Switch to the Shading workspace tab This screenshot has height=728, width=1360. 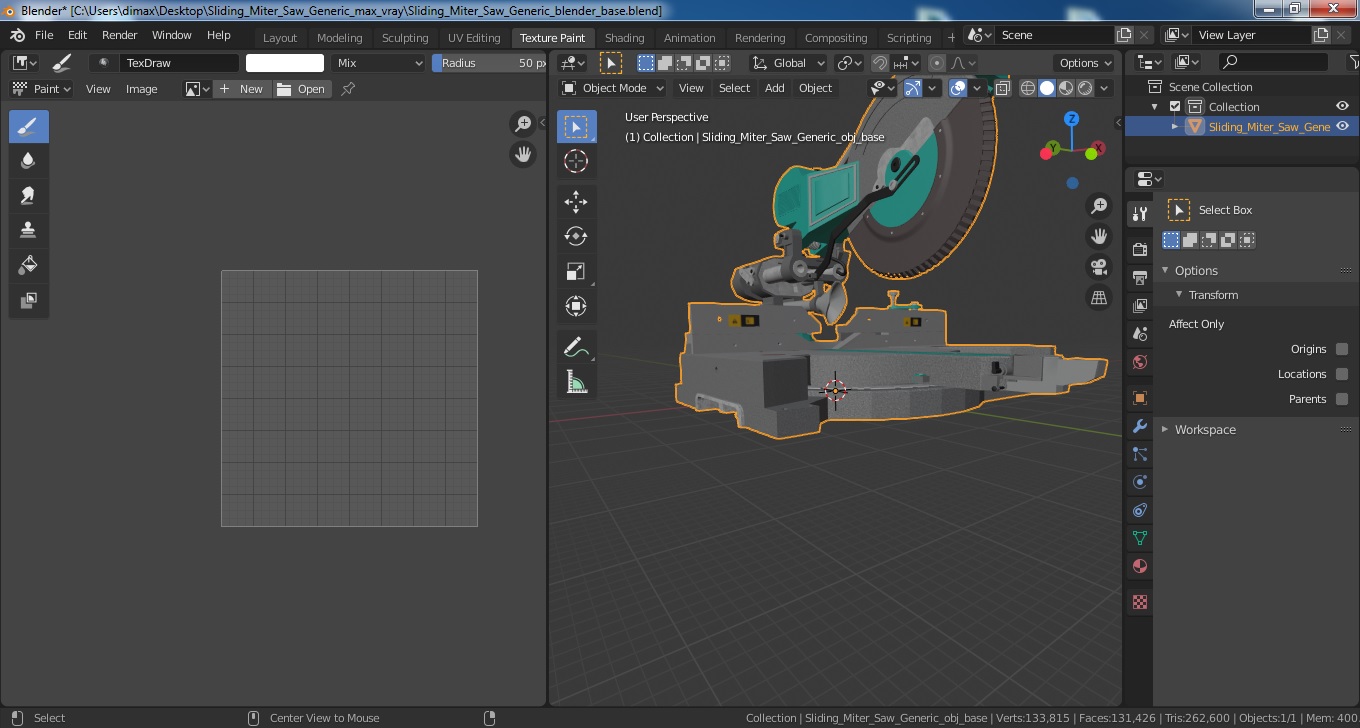tap(625, 38)
